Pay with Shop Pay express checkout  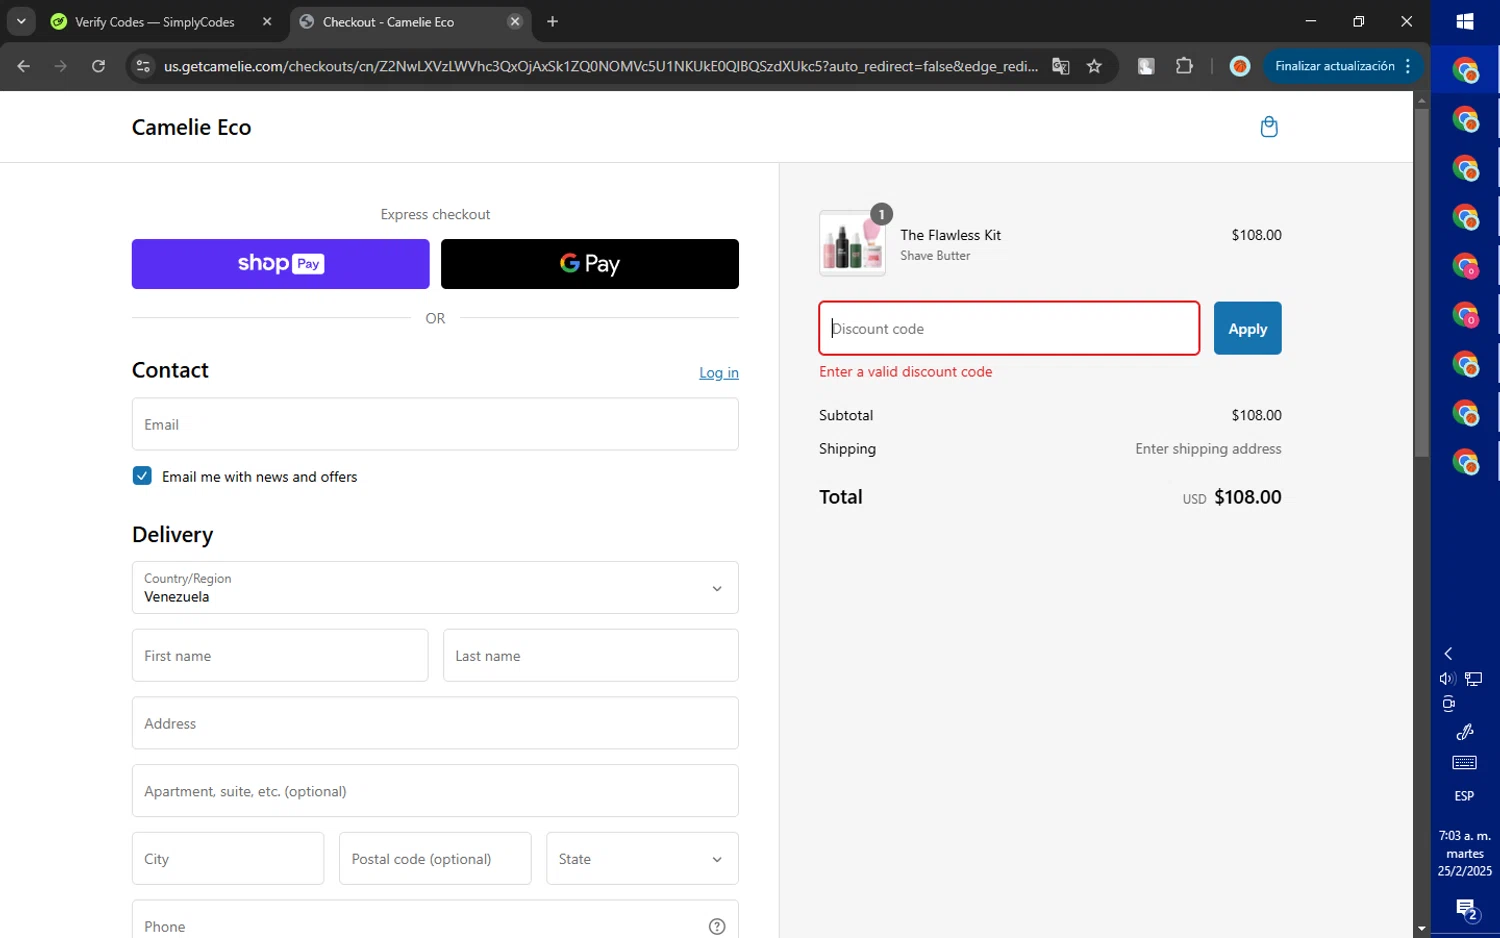point(280,264)
